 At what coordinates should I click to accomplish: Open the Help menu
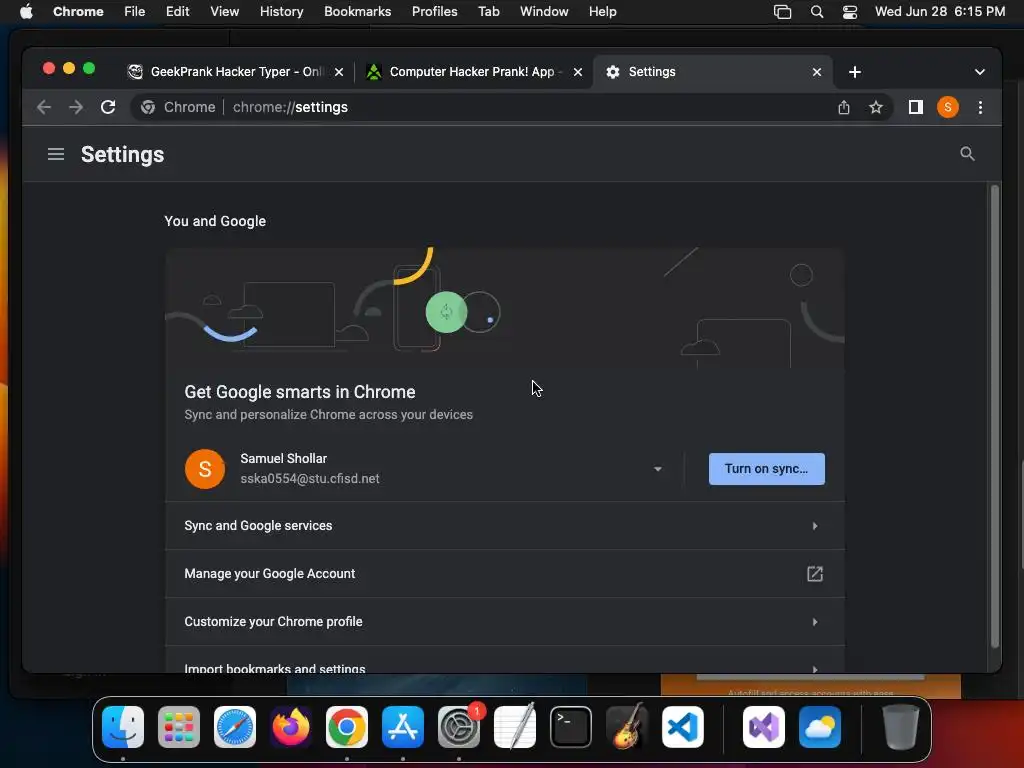[x=602, y=12]
